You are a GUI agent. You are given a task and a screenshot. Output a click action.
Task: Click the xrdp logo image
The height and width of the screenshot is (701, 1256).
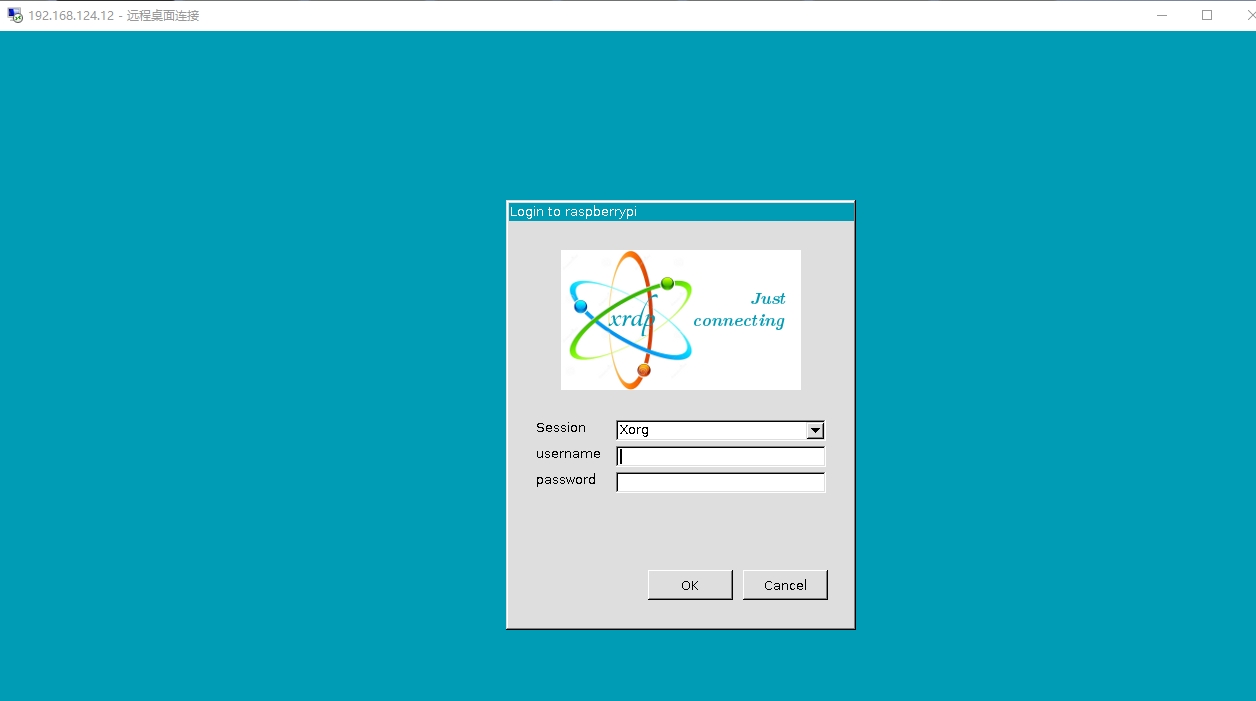tap(681, 320)
